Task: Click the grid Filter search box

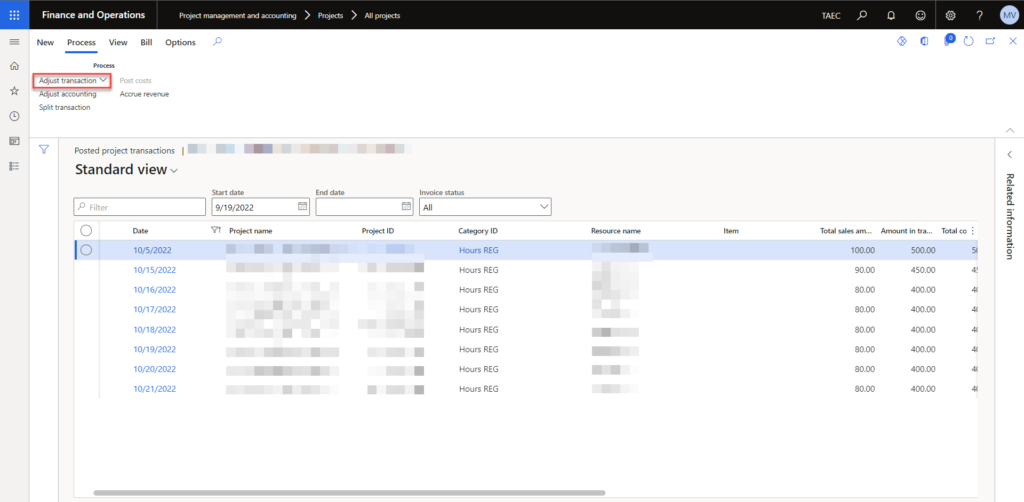Action: [140, 207]
